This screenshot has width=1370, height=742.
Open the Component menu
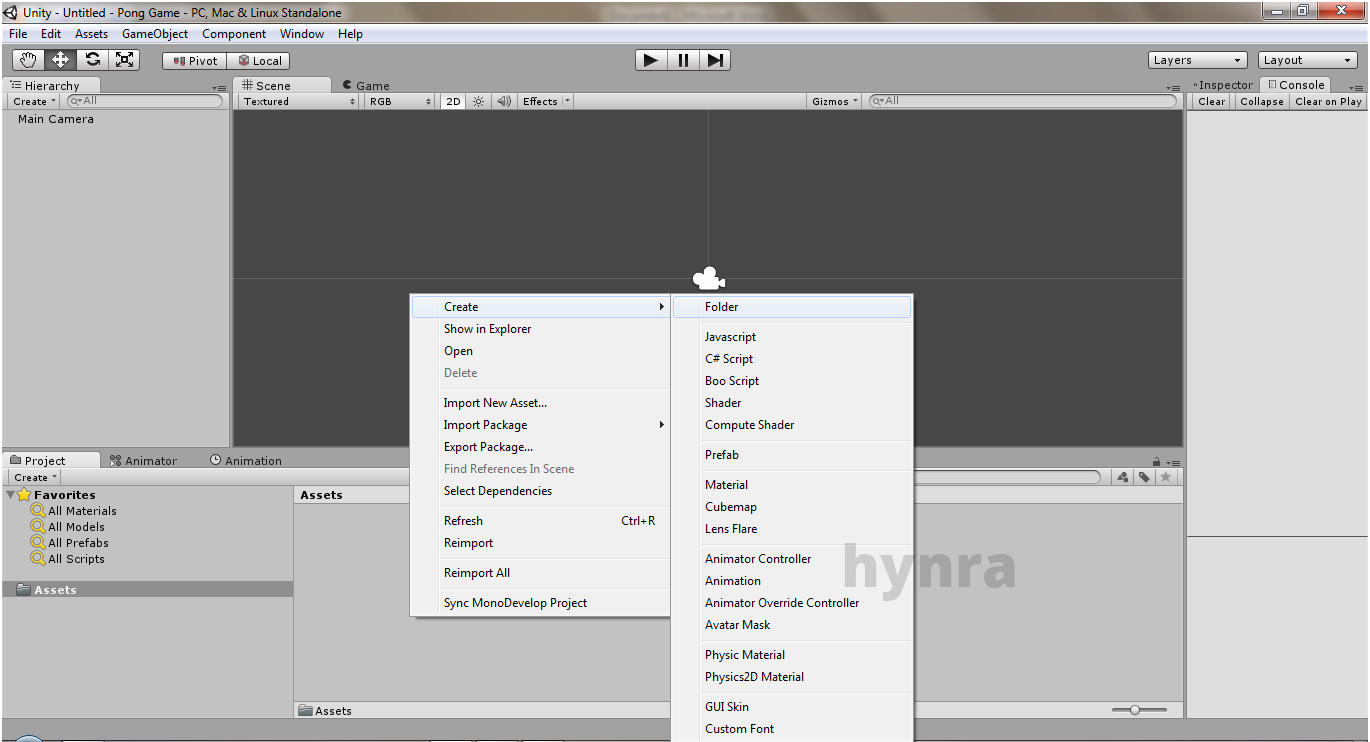click(x=234, y=33)
